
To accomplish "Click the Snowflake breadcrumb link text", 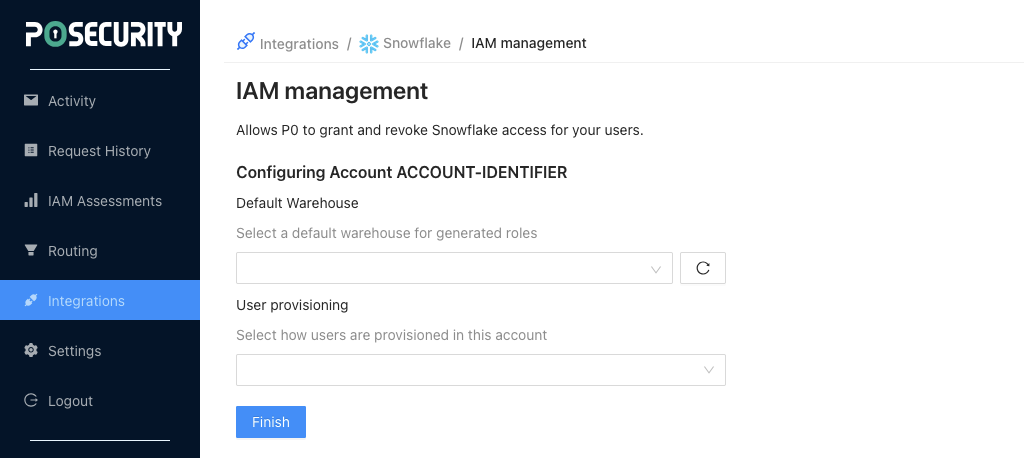I will (417, 44).
